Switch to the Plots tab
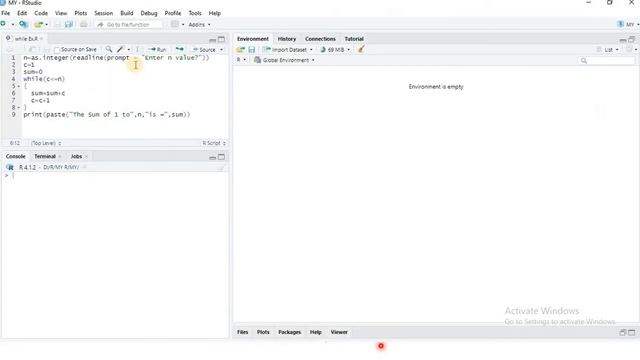Screen dimensions: 640x360 tap(263, 332)
